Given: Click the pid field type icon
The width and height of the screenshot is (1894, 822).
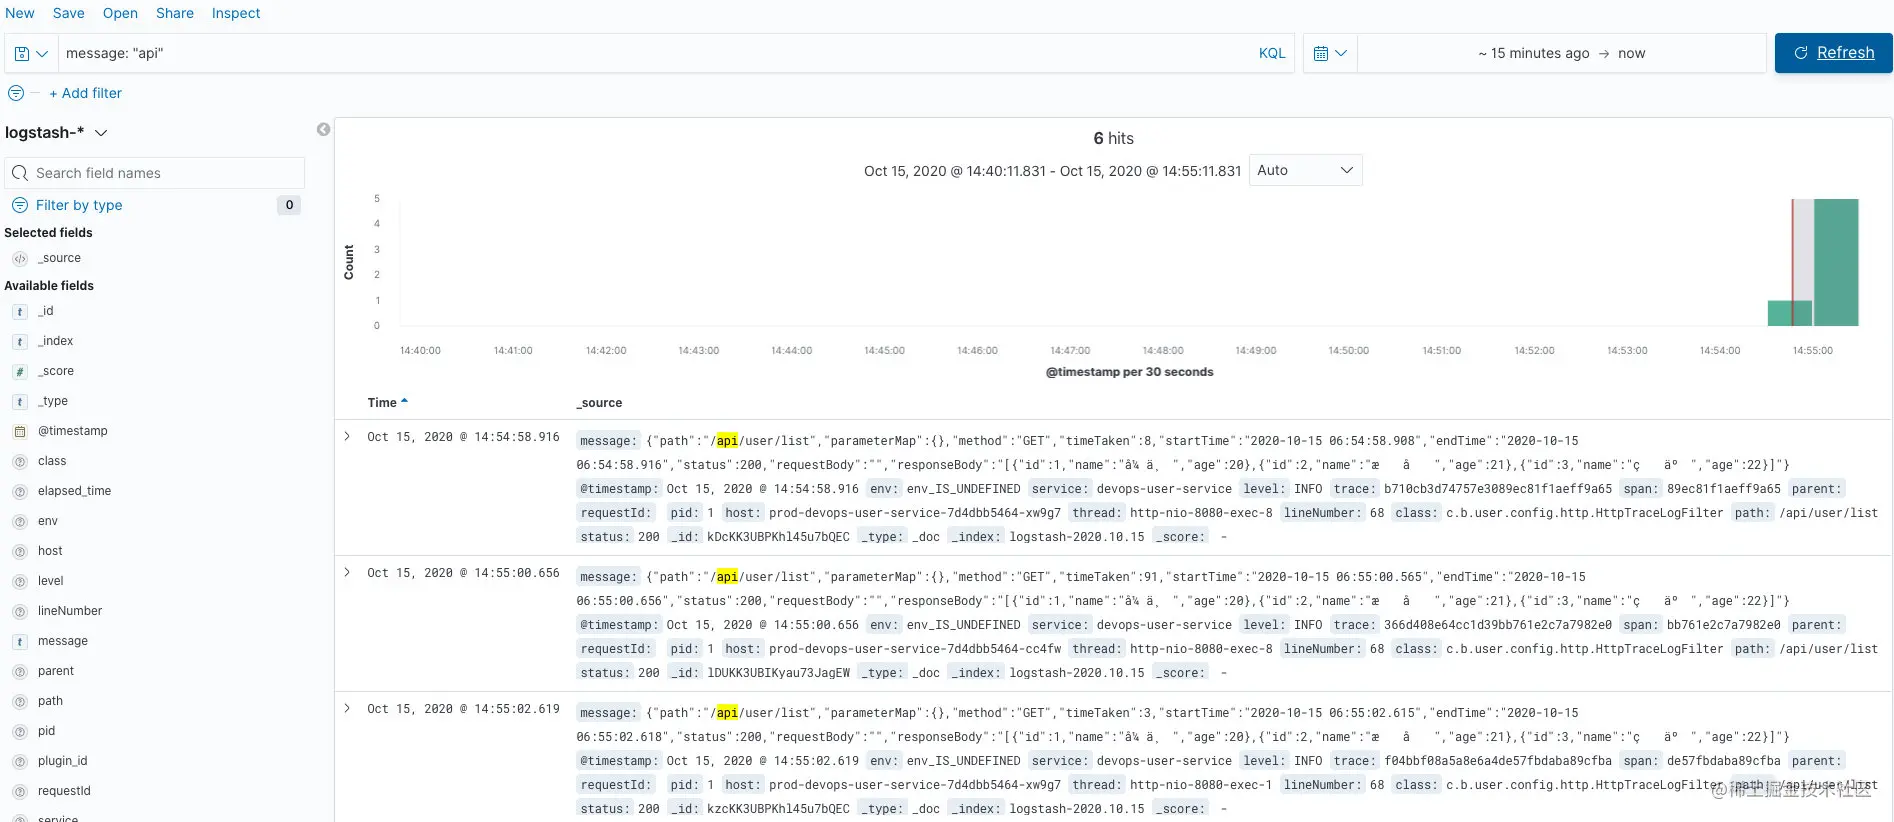Looking at the screenshot, I should 20,731.
